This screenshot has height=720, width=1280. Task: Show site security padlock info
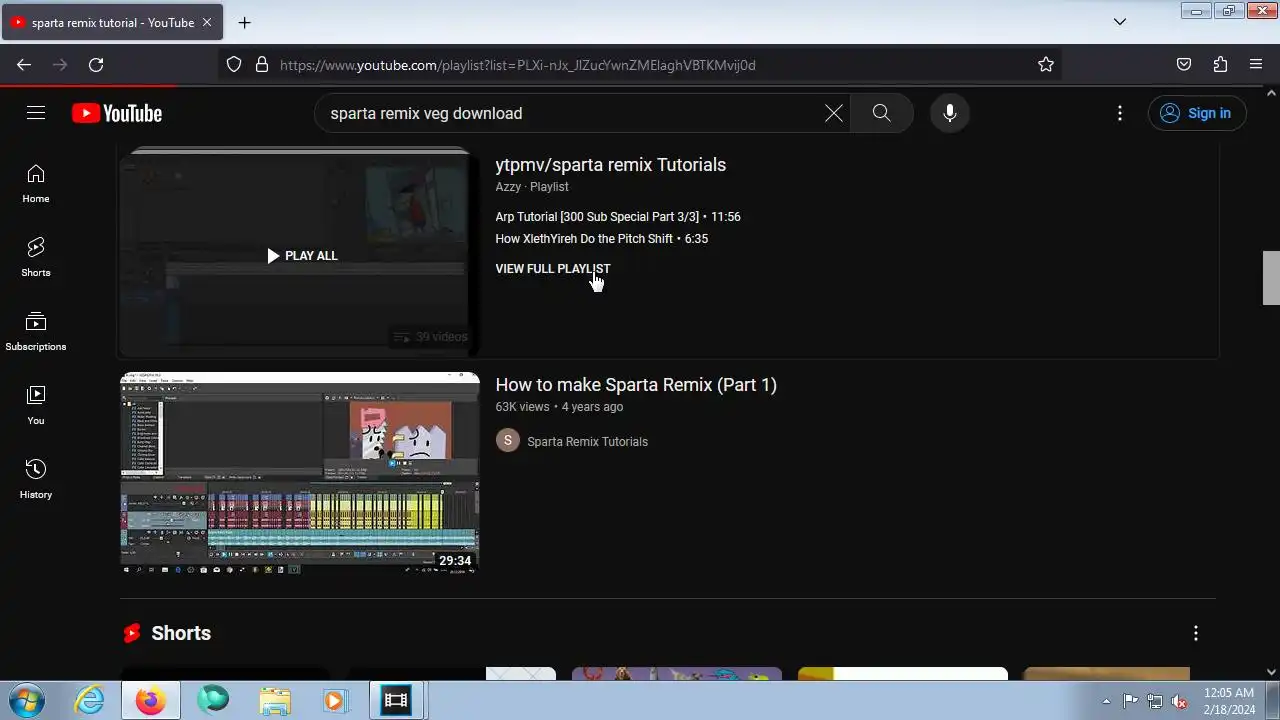(262, 65)
